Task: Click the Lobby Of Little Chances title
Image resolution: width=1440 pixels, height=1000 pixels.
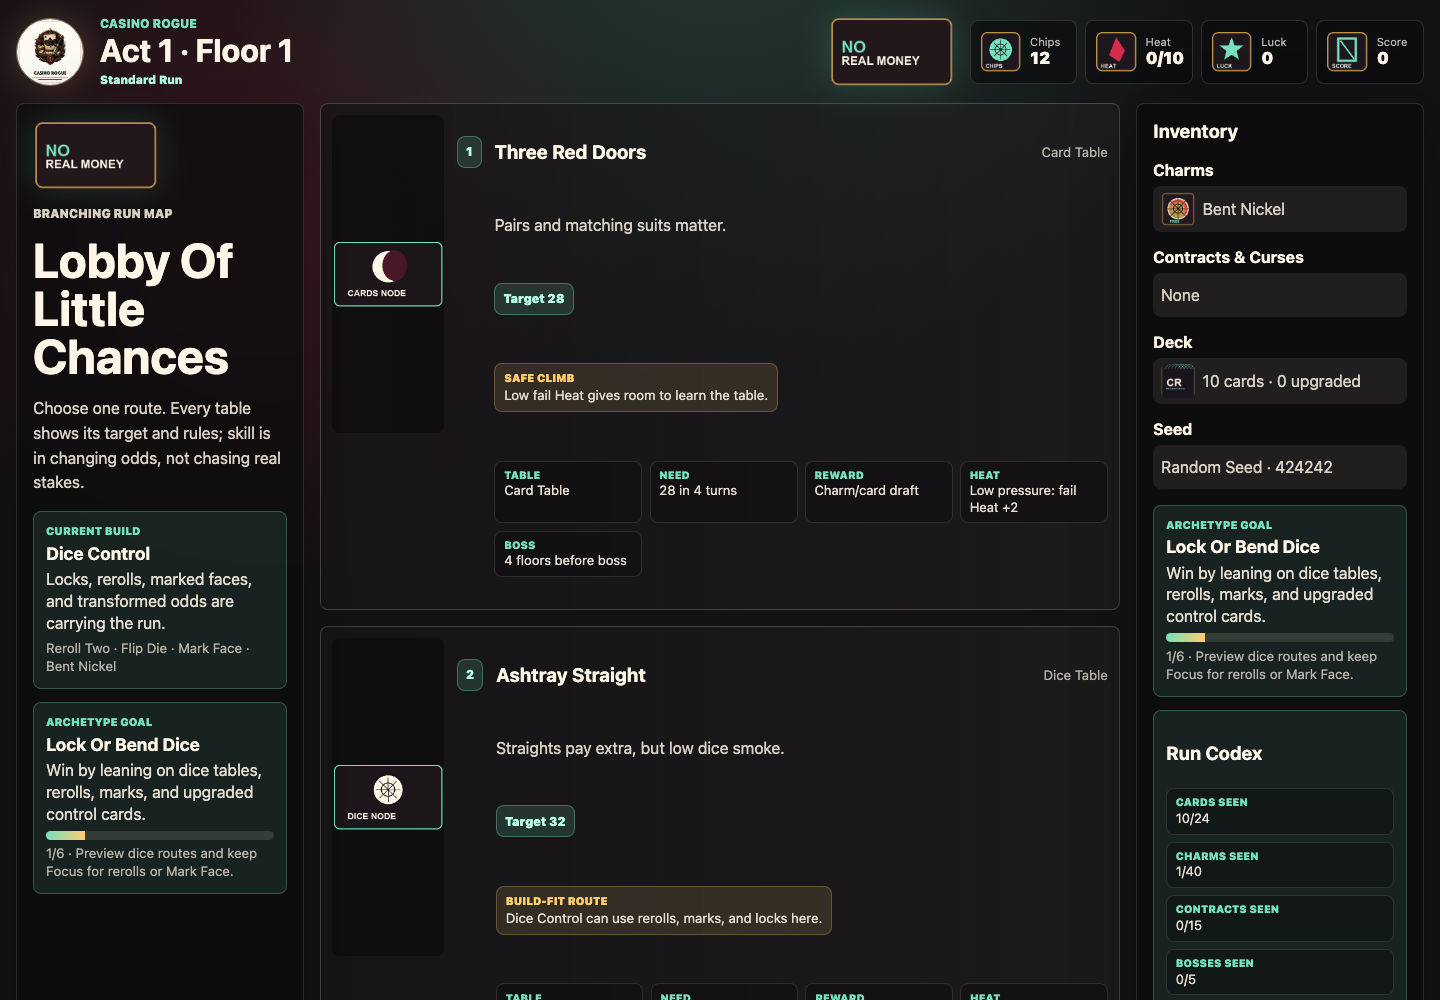Action: (x=133, y=309)
